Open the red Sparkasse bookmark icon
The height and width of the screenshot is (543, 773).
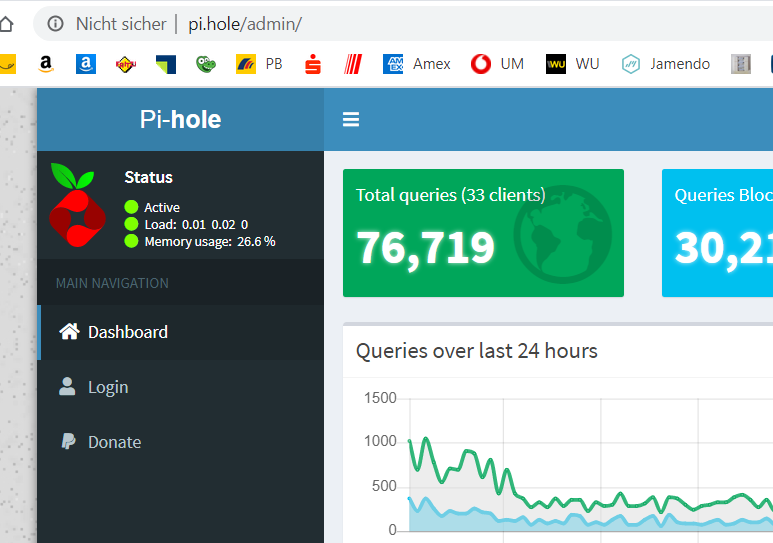[x=313, y=64]
